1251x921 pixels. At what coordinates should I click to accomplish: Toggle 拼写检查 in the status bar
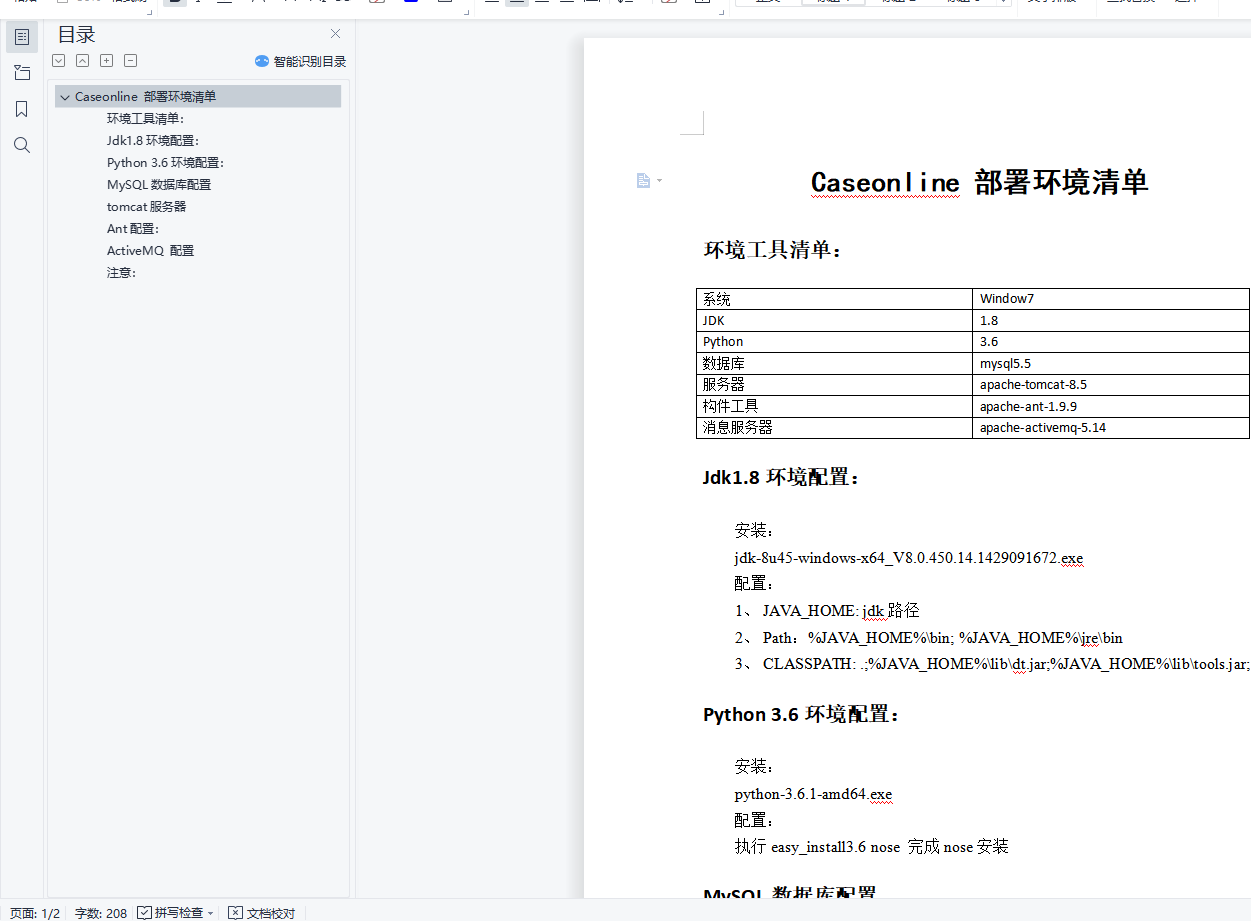[170, 913]
